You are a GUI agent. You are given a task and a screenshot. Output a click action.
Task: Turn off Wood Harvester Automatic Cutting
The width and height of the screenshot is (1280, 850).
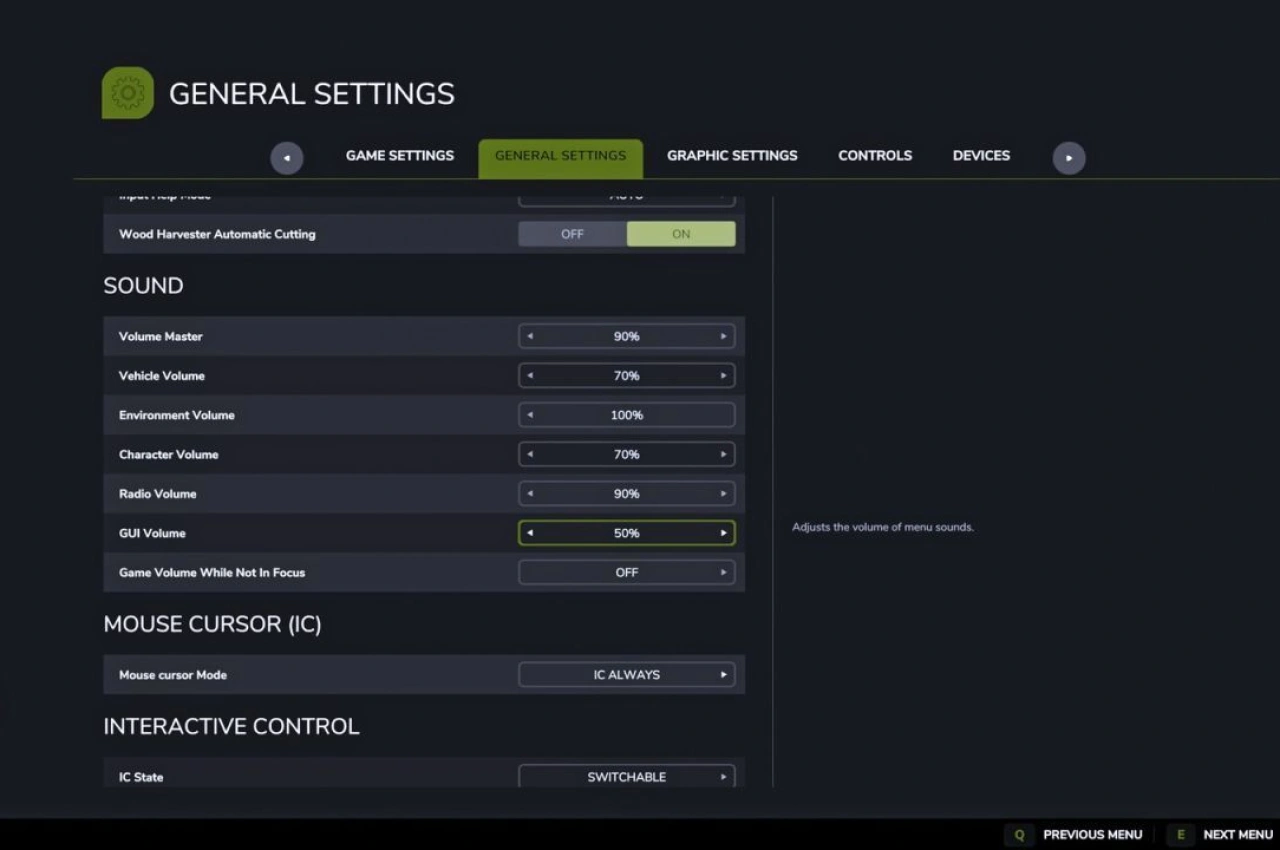tap(572, 233)
